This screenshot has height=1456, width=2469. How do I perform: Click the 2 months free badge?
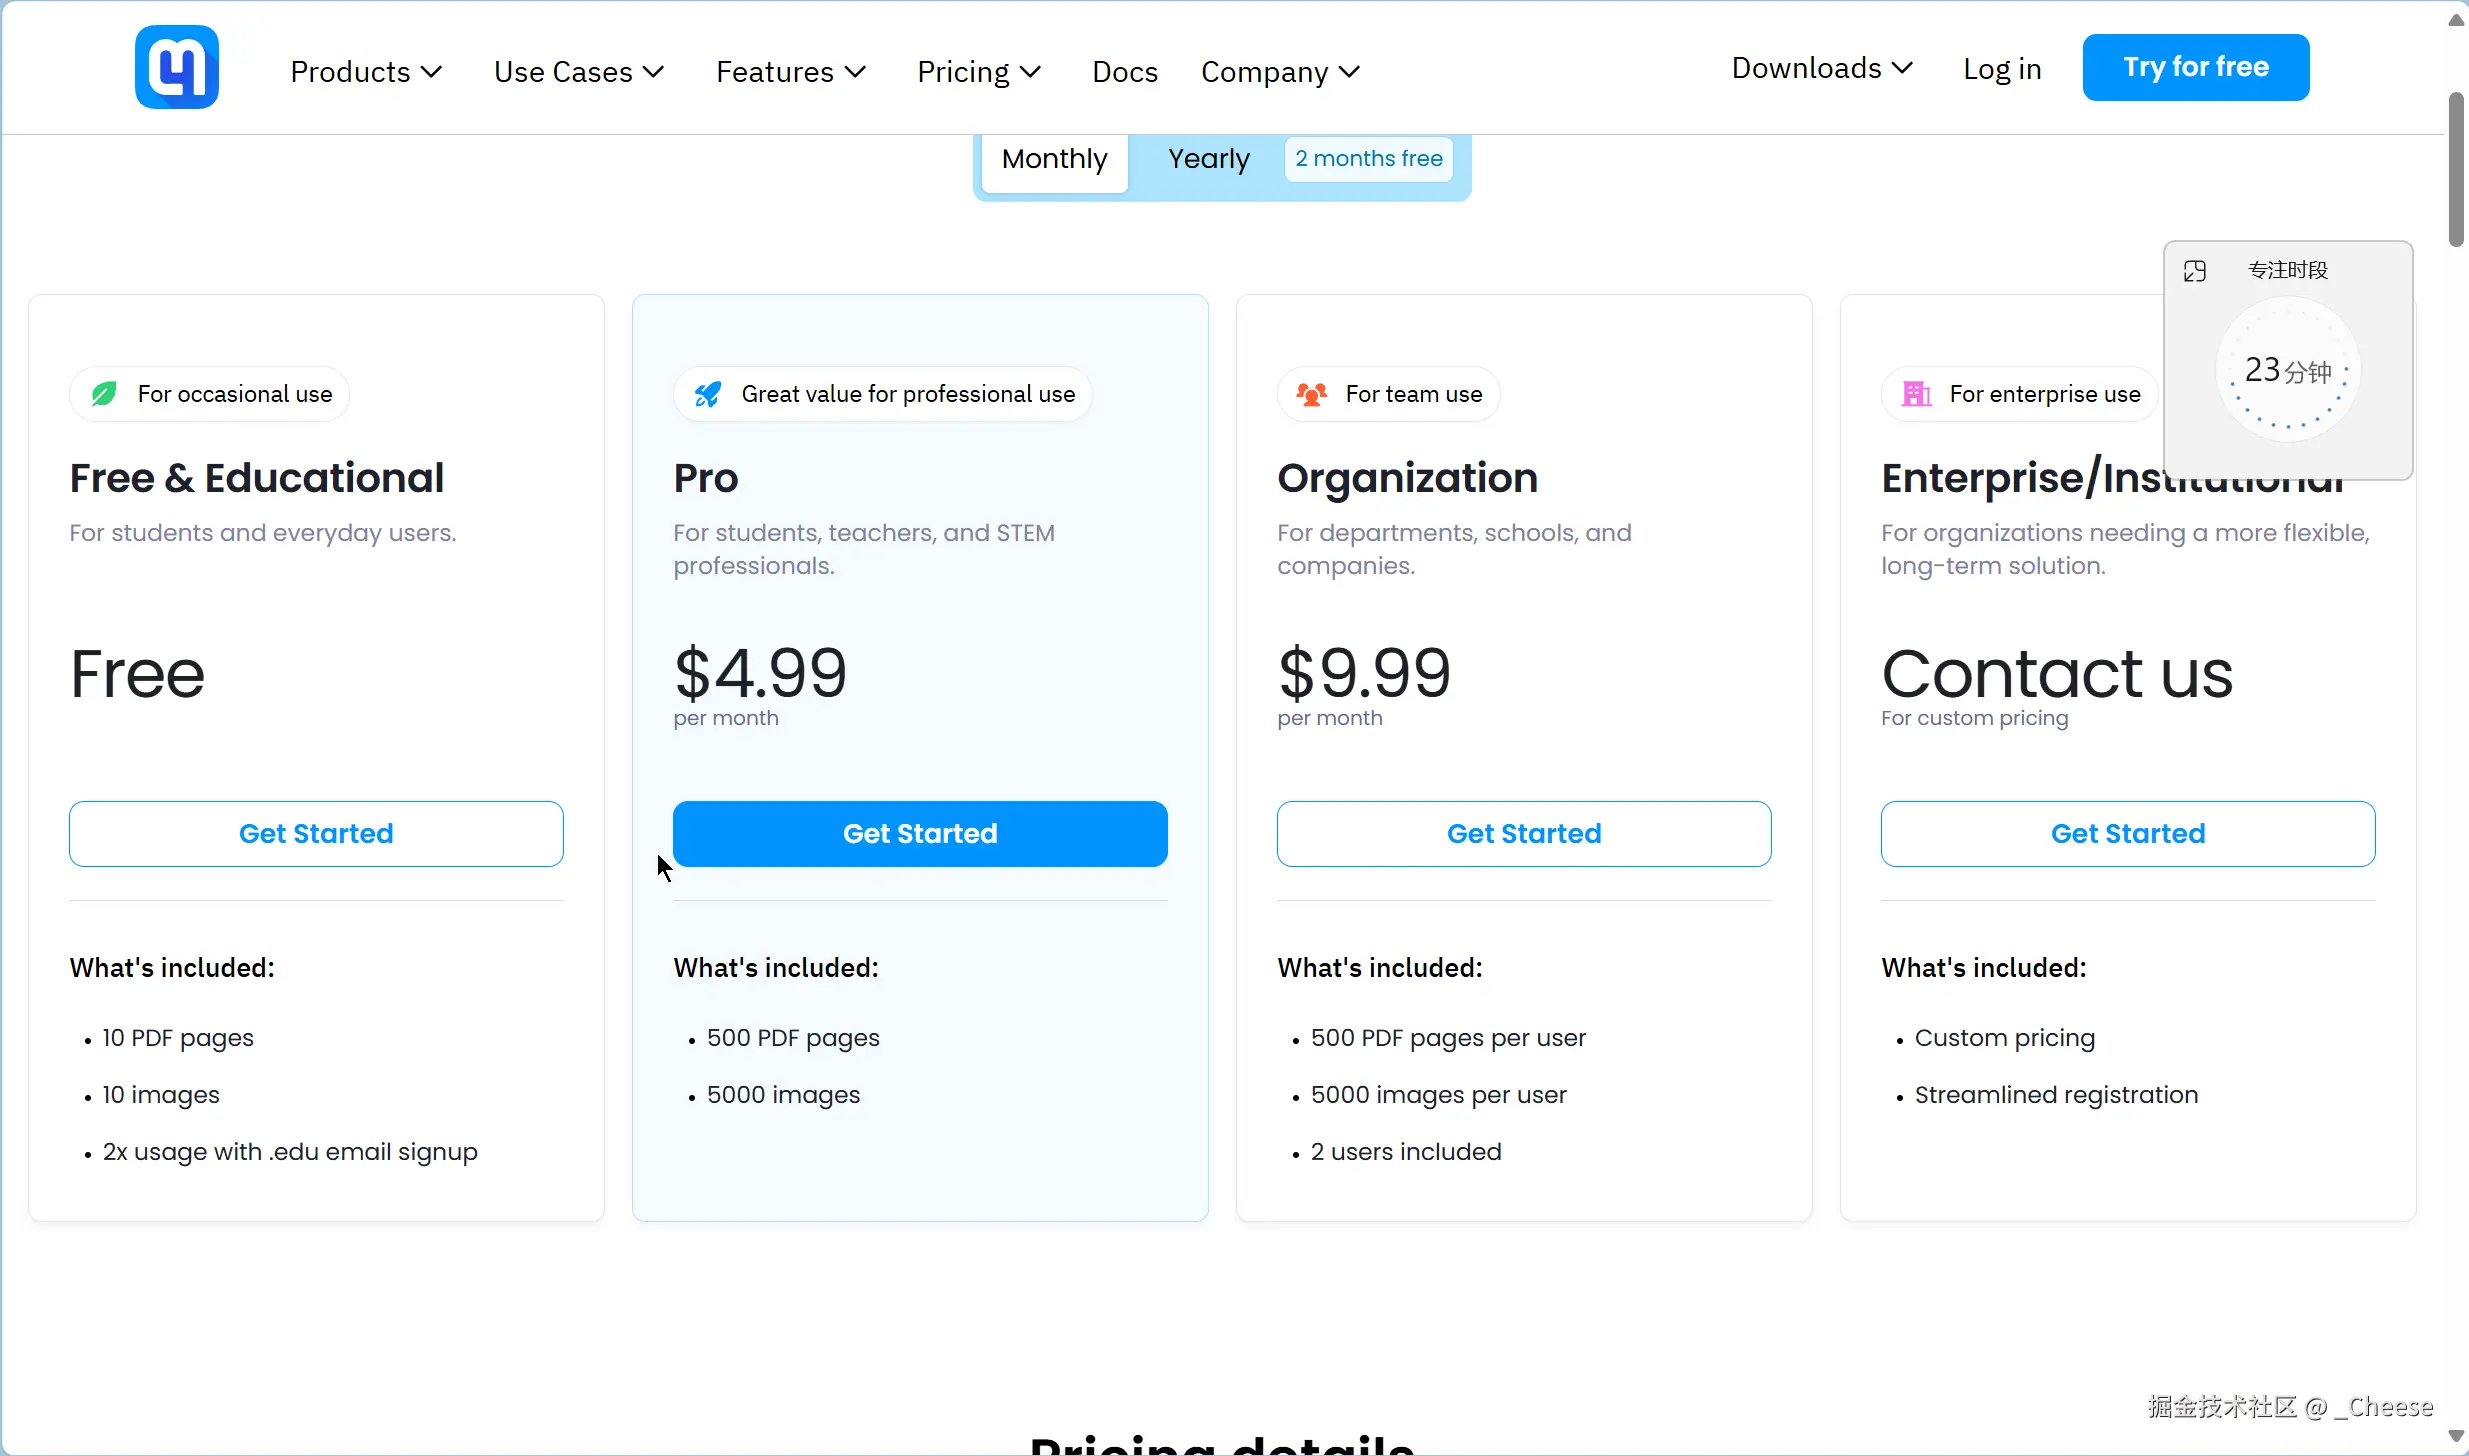(1368, 159)
